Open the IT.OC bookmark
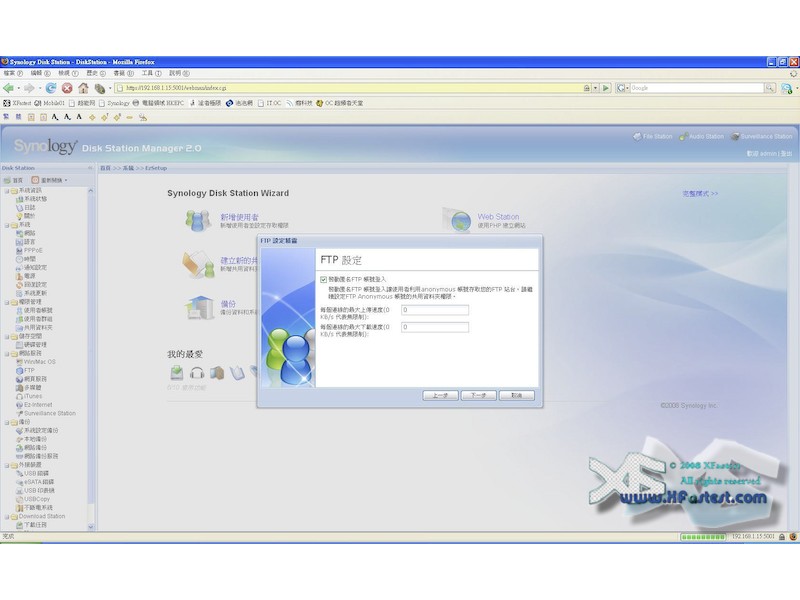Viewport: 800px width, 600px height. pyautogui.click(x=269, y=103)
